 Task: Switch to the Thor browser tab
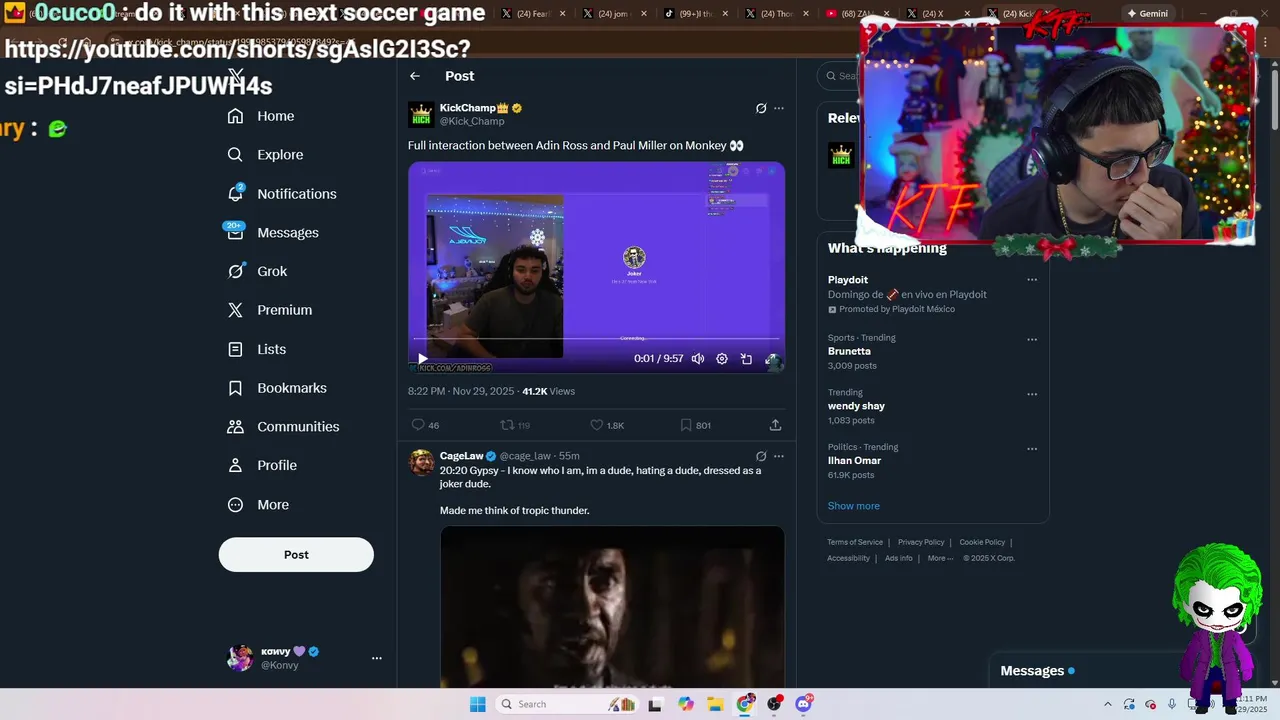pos(778,14)
